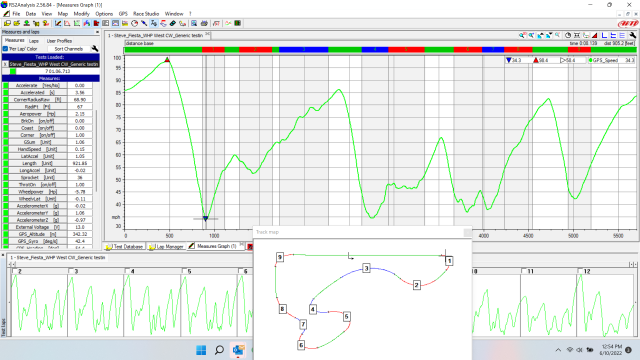The height and width of the screenshot is (360, 640).
Task: Select lap 4 checkbox in test laps strip
Action: point(128,271)
